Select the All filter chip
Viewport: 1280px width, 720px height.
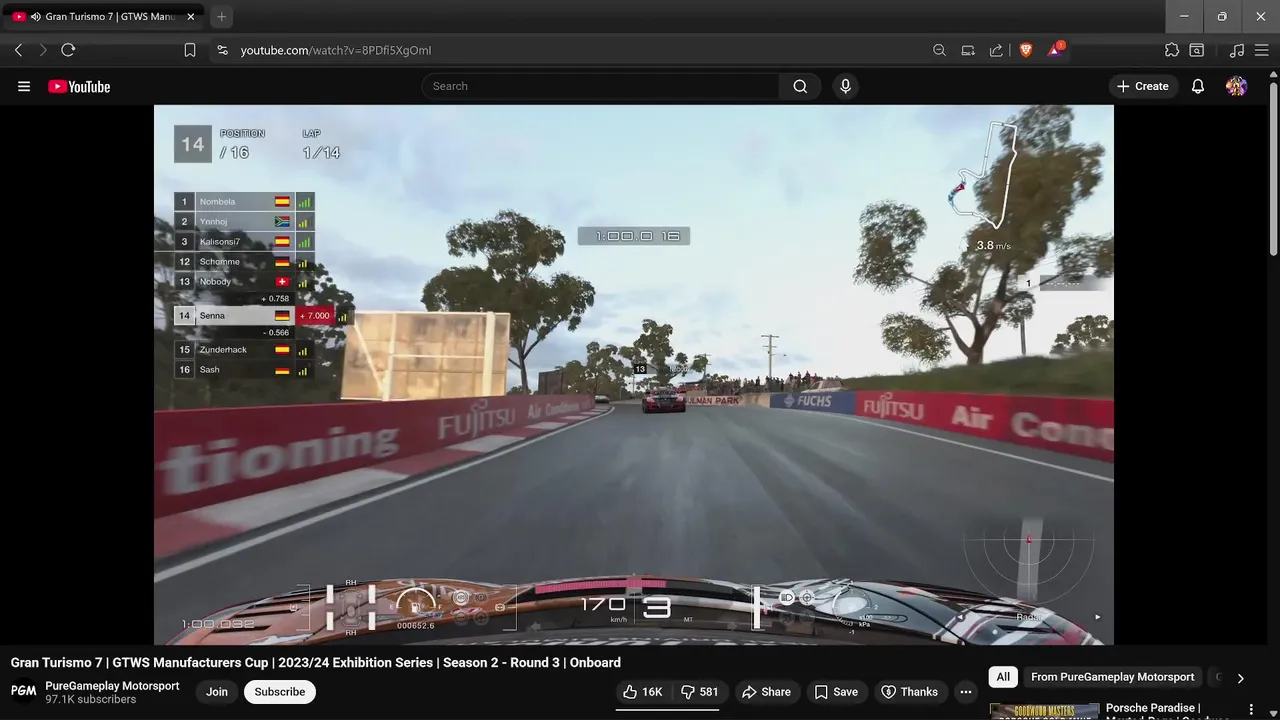(x=1003, y=677)
